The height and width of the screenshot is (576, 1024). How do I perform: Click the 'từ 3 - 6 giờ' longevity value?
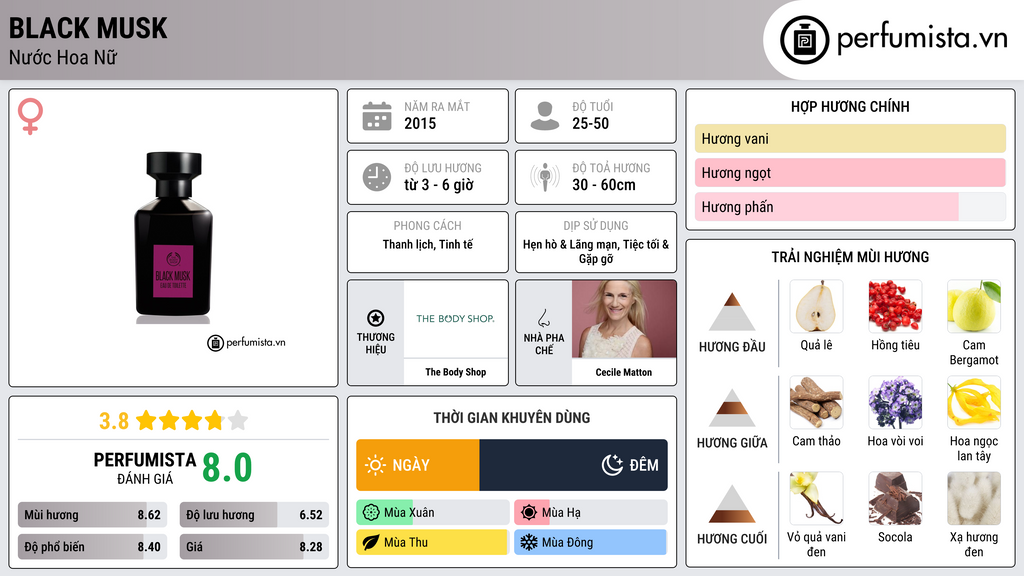point(439,185)
